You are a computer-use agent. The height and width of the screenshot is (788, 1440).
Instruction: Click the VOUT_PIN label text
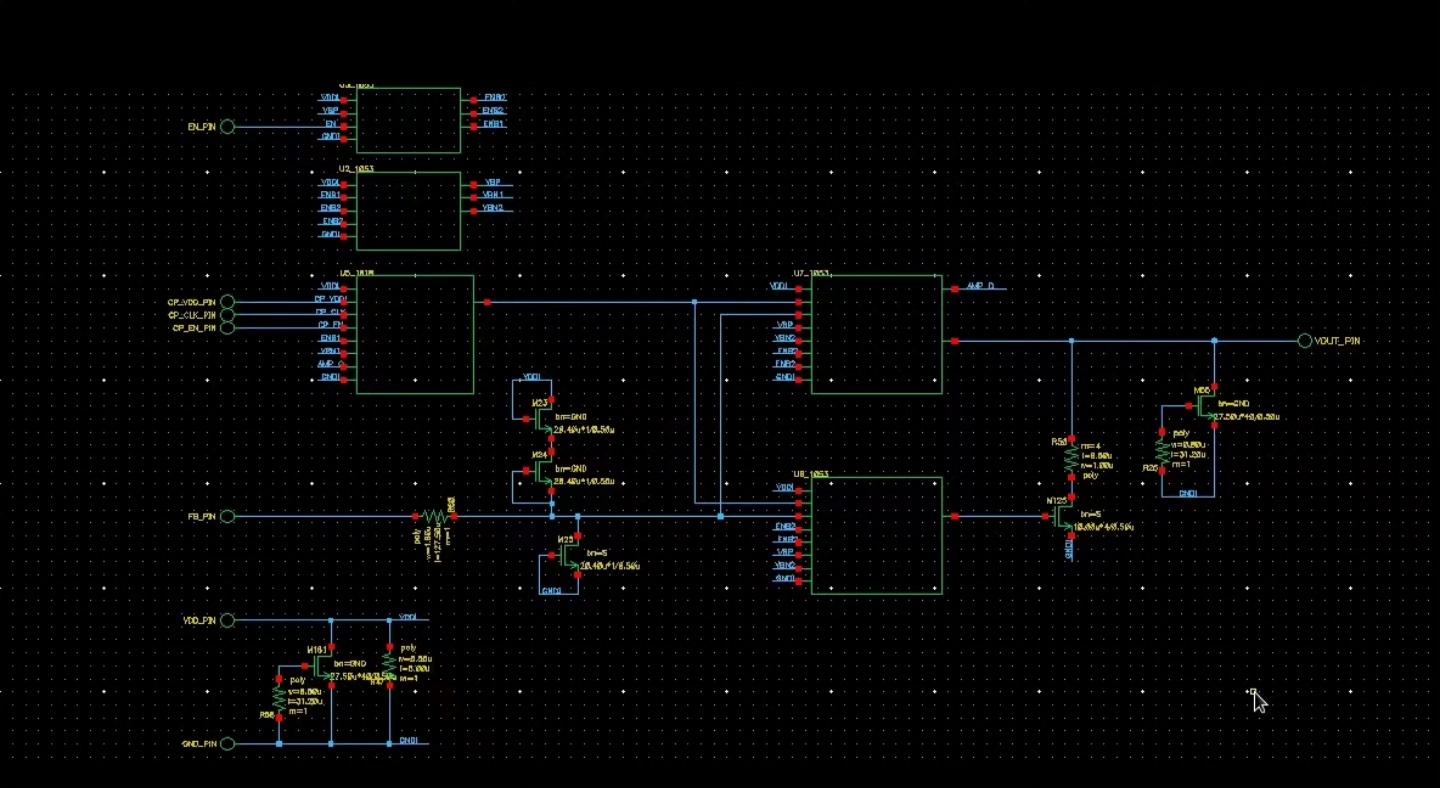[x=1338, y=341]
